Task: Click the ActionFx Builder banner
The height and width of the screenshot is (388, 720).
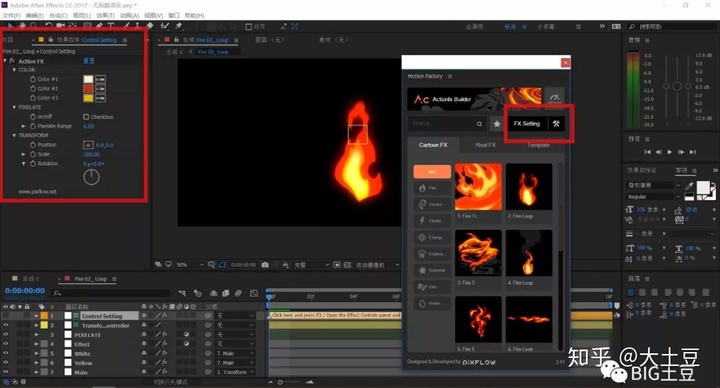Action: pyautogui.click(x=474, y=99)
